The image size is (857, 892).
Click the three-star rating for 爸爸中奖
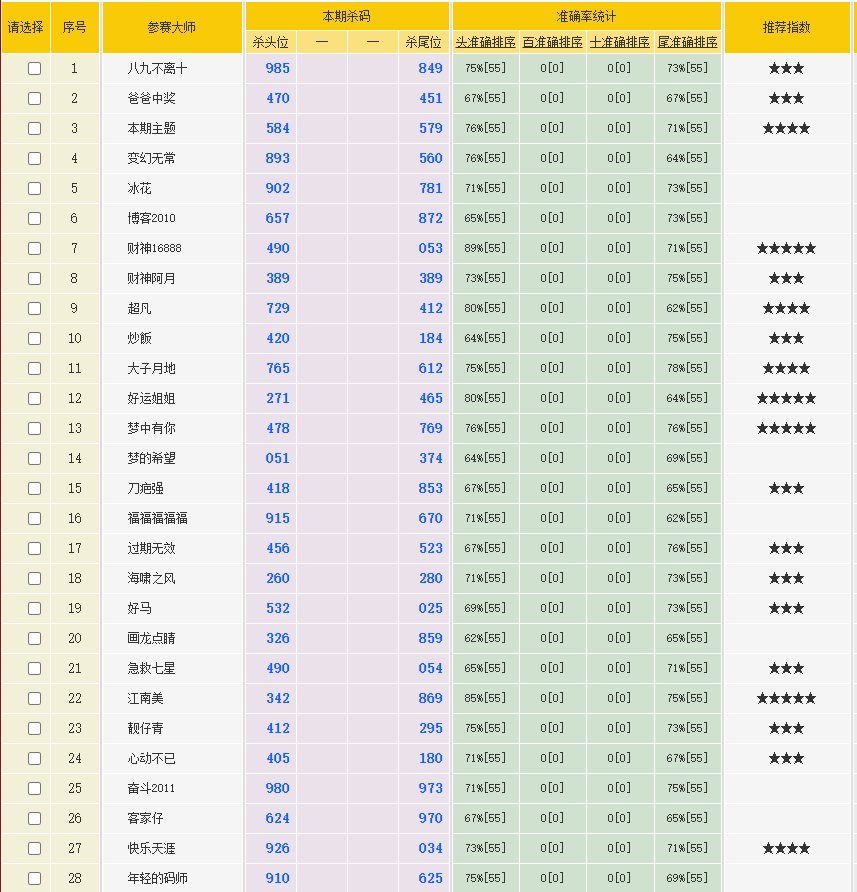tap(786, 98)
